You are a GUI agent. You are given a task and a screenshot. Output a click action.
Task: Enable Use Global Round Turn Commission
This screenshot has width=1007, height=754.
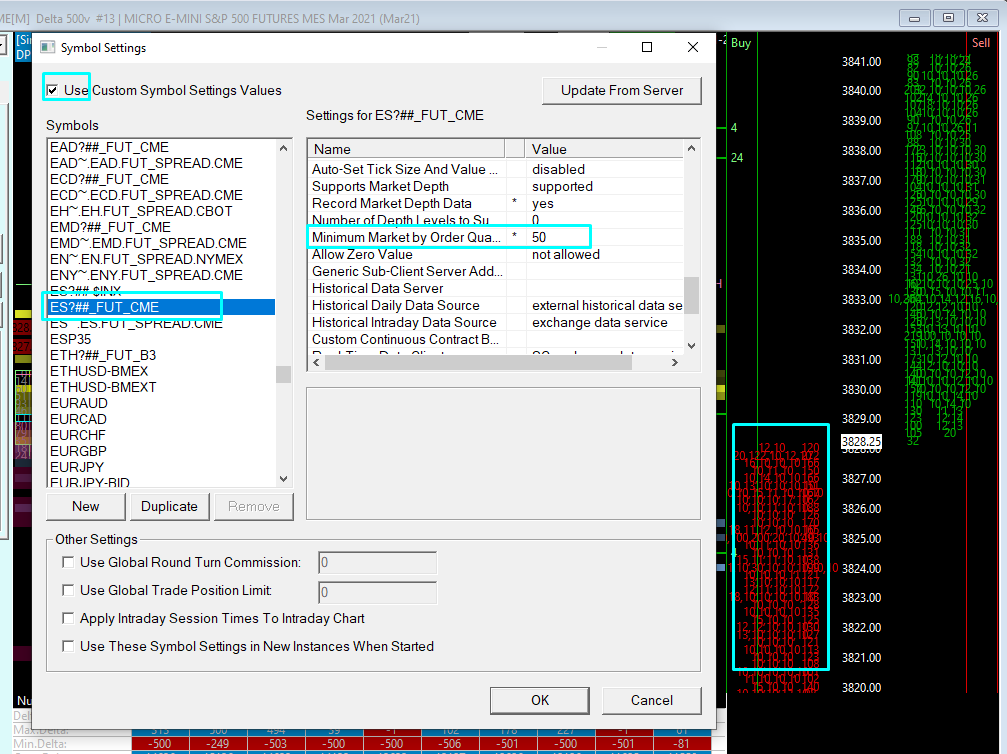67,563
